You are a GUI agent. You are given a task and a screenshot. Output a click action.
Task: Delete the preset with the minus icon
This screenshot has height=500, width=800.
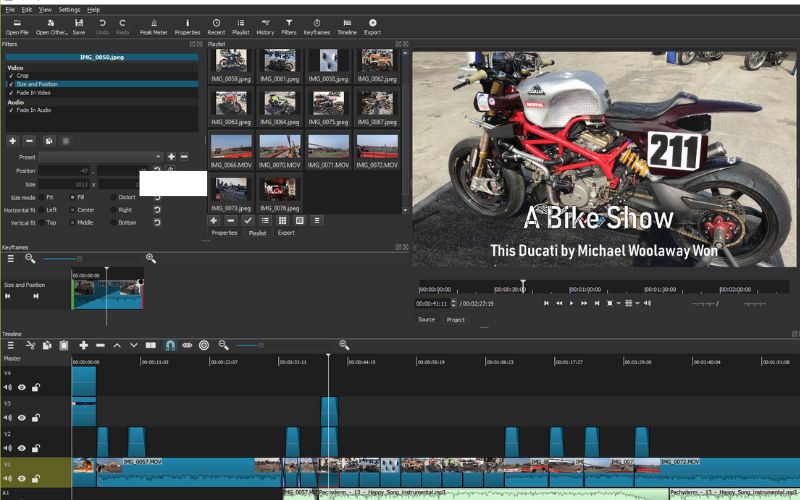[184, 157]
